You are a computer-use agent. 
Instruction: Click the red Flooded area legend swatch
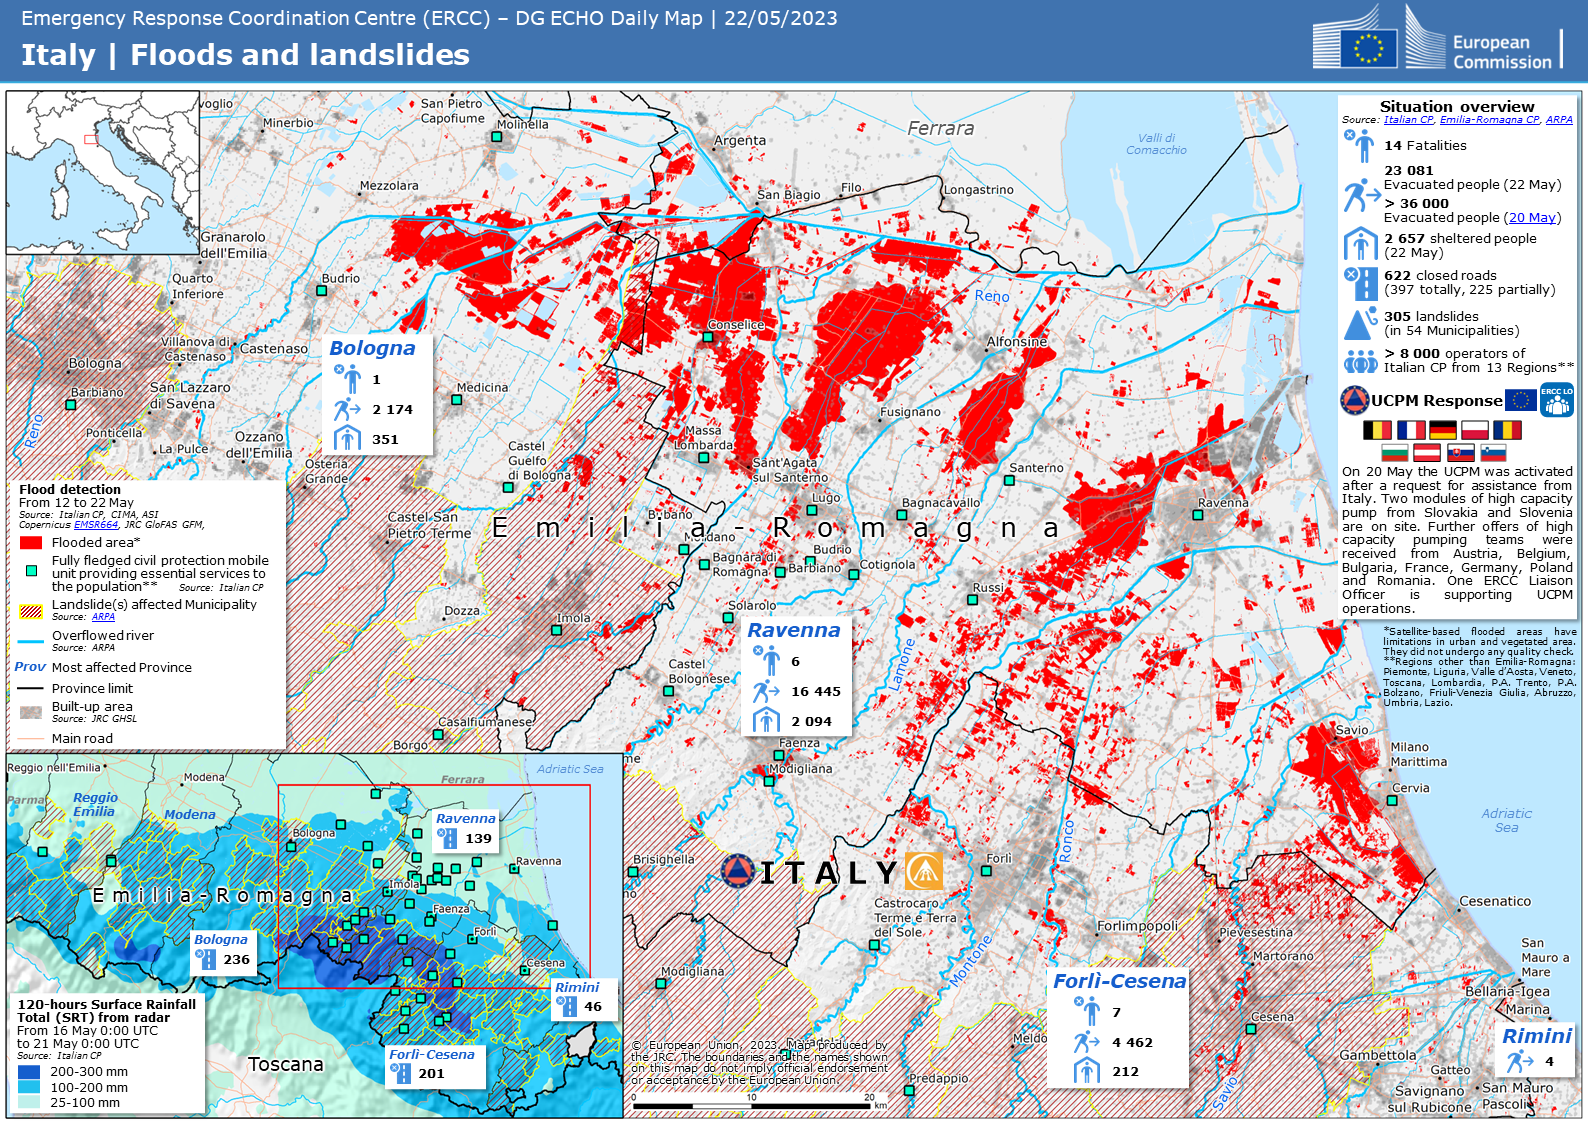click(31, 542)
